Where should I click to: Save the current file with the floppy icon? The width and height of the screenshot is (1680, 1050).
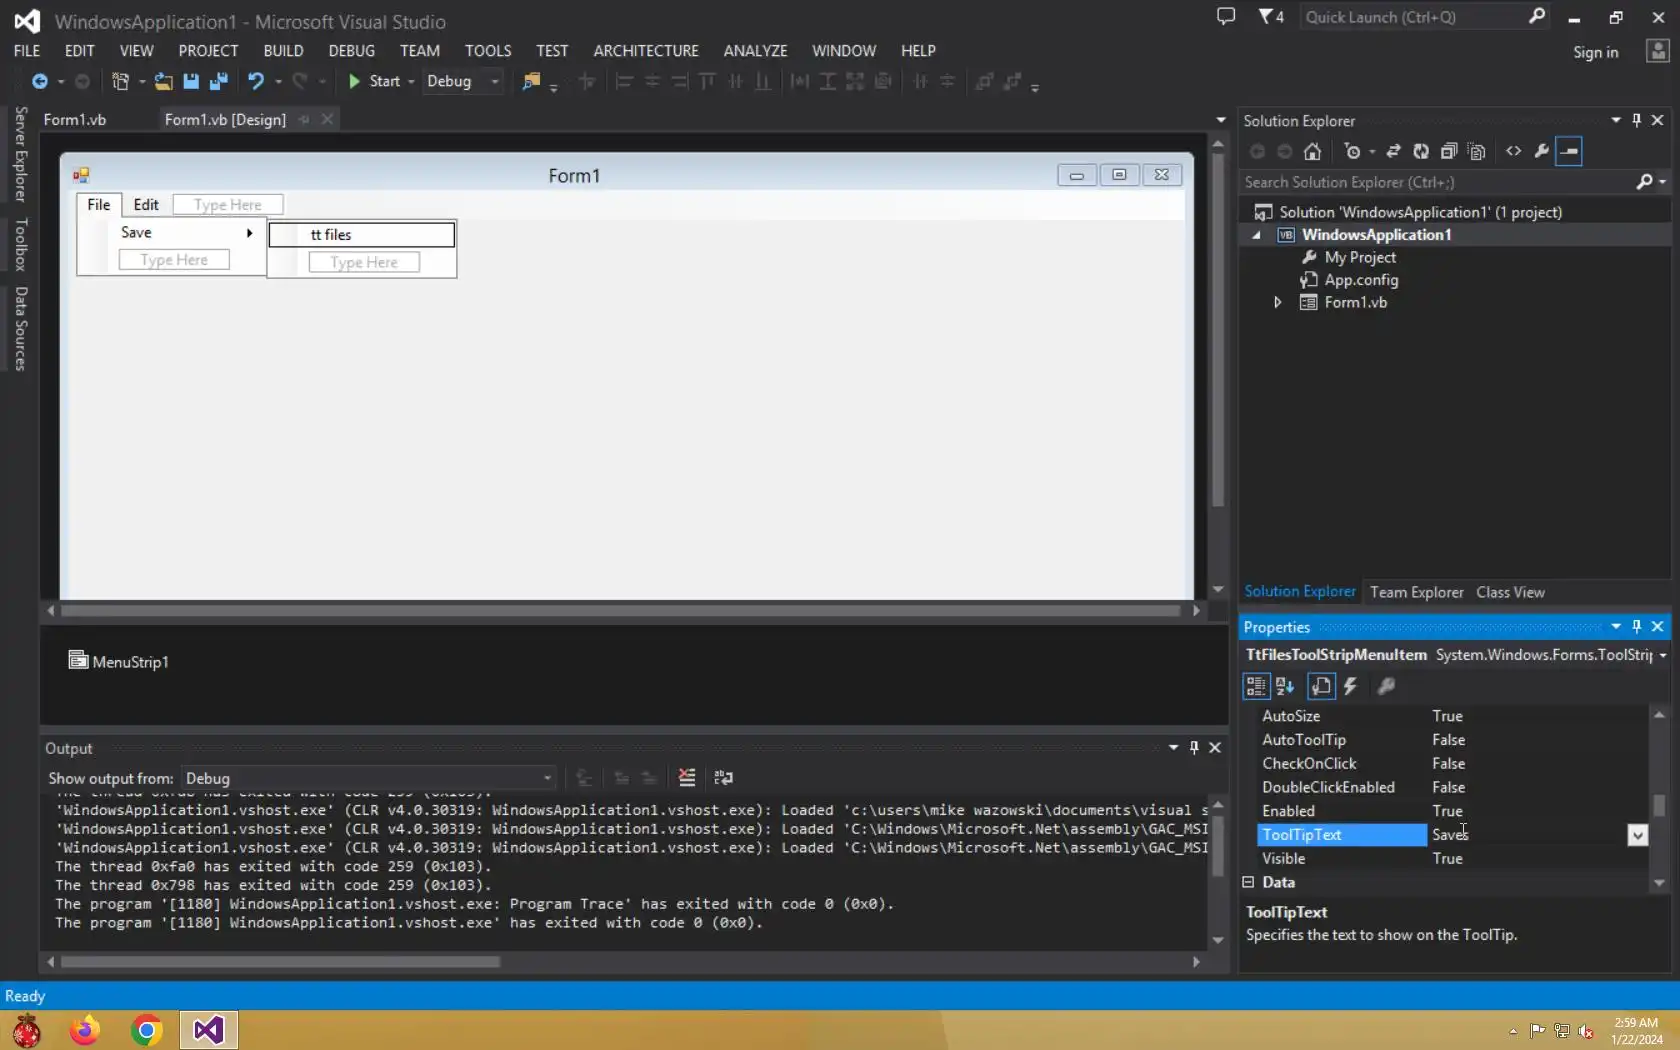click(x=191, y=81)
